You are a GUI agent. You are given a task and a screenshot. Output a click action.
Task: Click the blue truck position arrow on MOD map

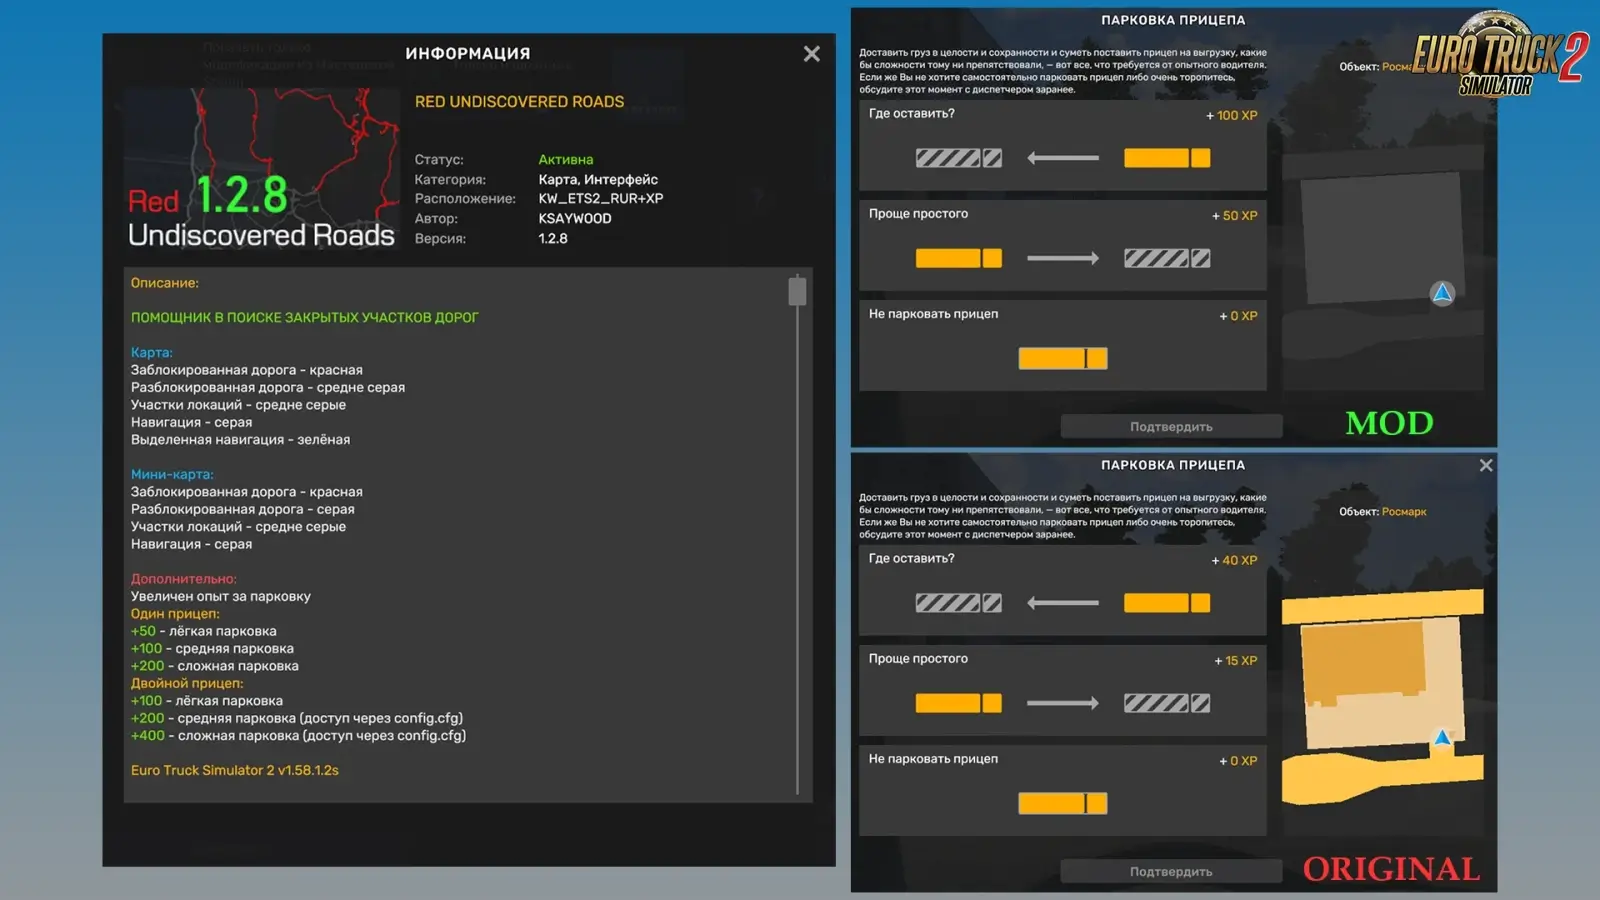pos(1442,293)
